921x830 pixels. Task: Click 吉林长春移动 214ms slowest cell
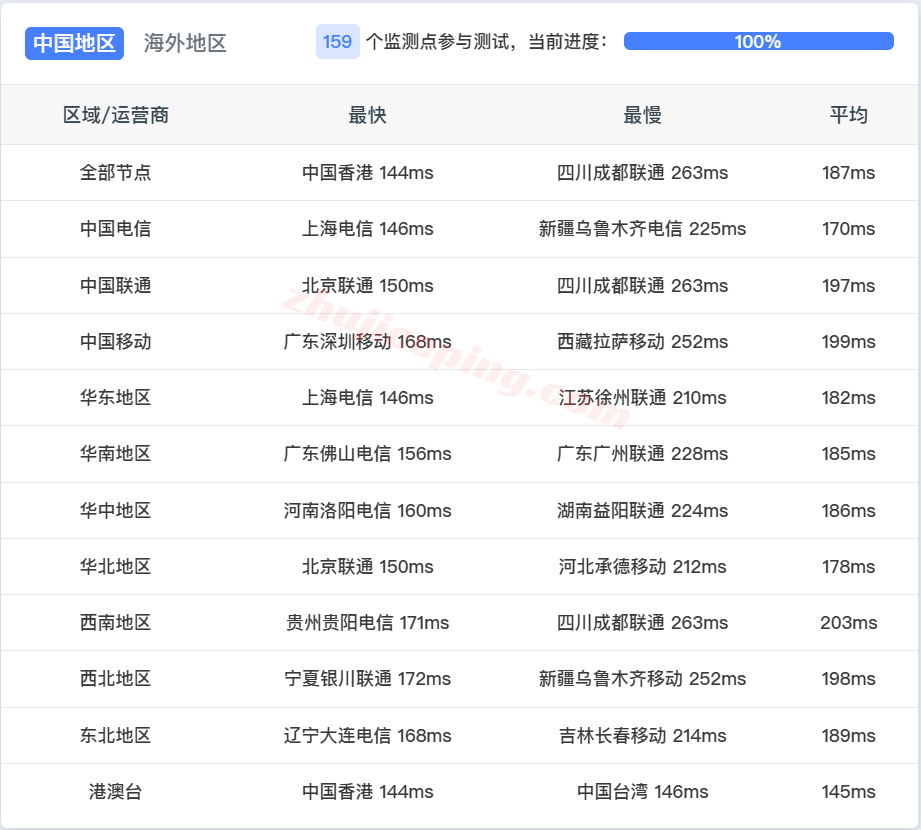point(643,735)
